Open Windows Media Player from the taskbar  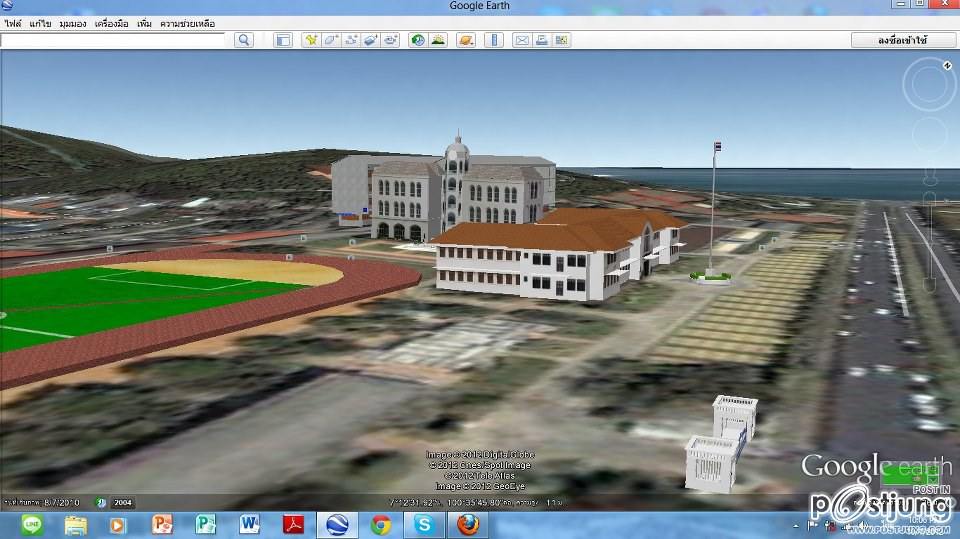point(118,525)
